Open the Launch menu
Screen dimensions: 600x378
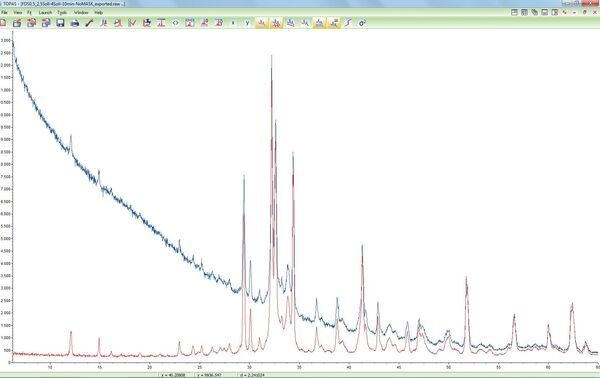click(x=45, y=12)
